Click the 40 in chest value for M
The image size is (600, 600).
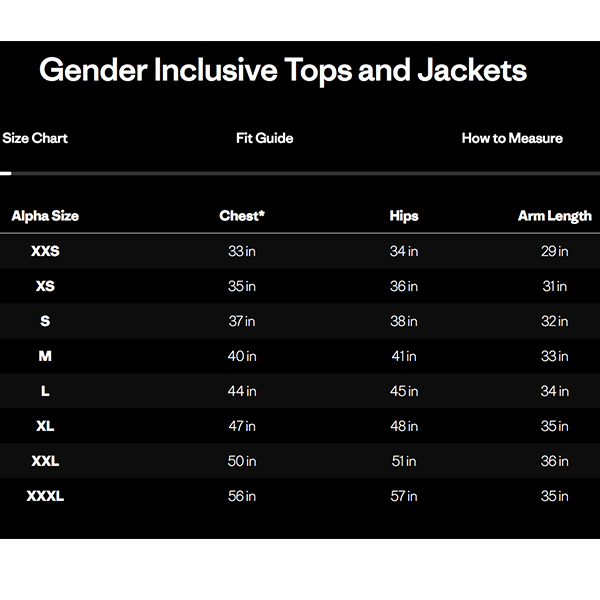[242, 356]
